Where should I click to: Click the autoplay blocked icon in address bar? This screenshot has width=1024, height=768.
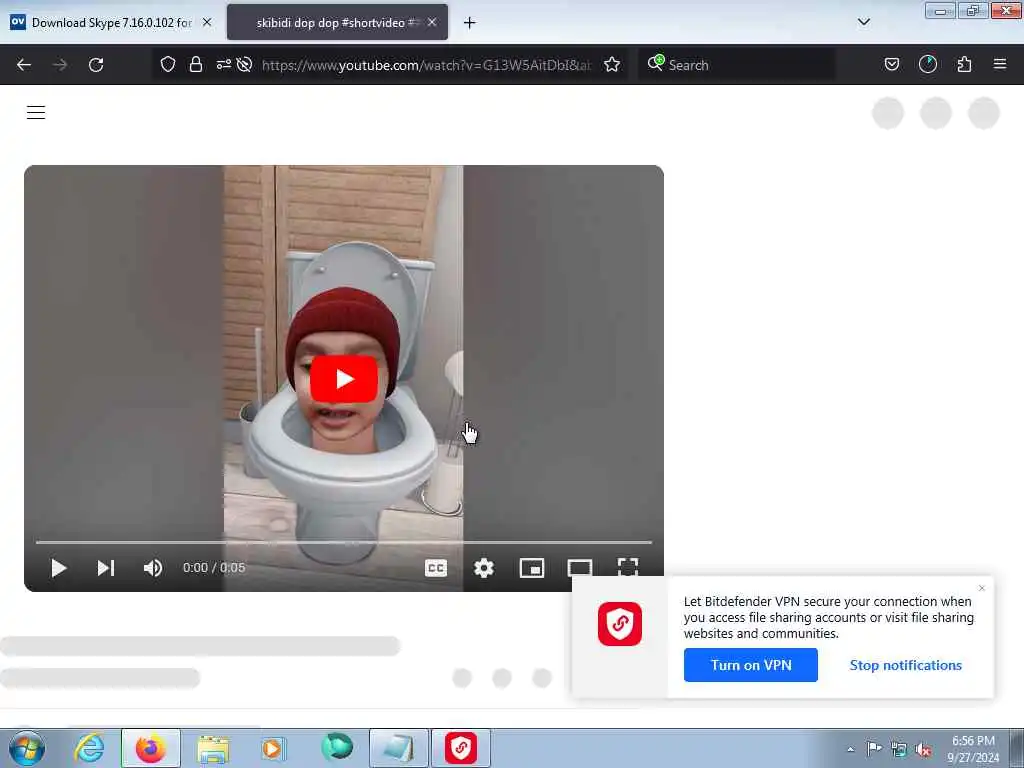tap(244, 64)
